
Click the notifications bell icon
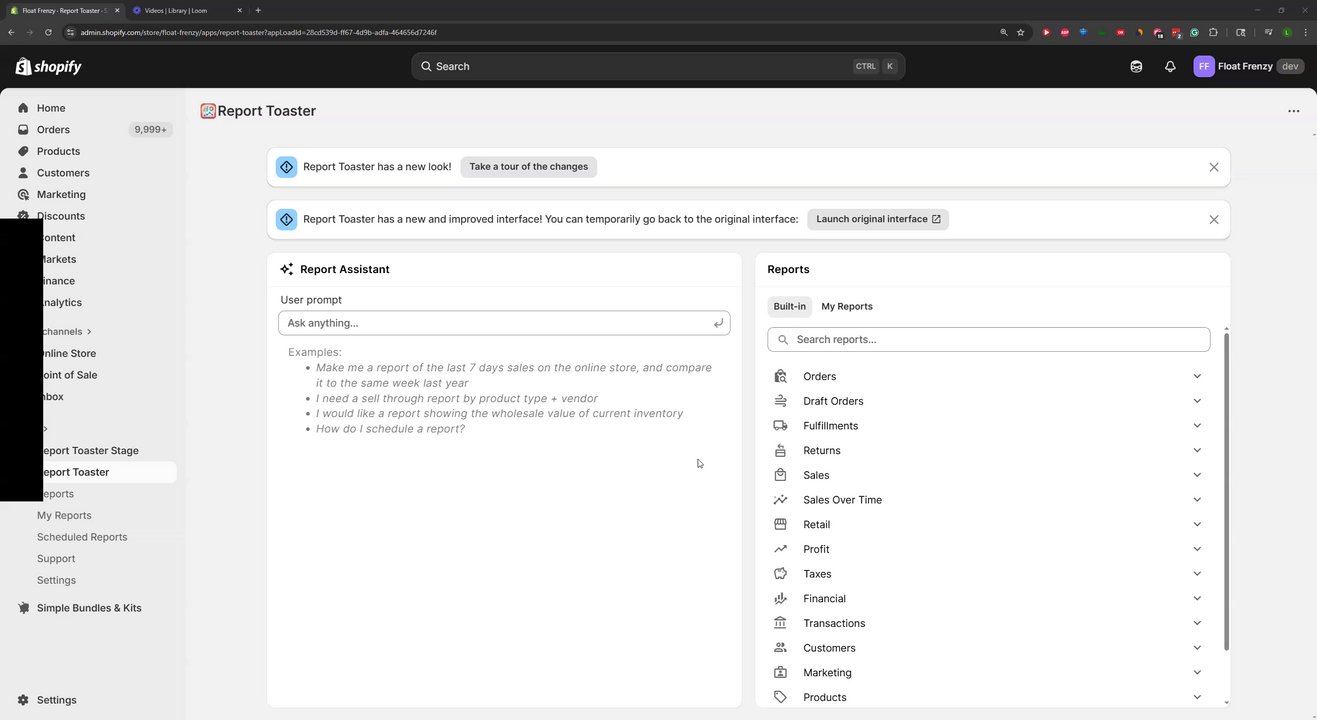pyautogui.click(x=1170, y=67)
